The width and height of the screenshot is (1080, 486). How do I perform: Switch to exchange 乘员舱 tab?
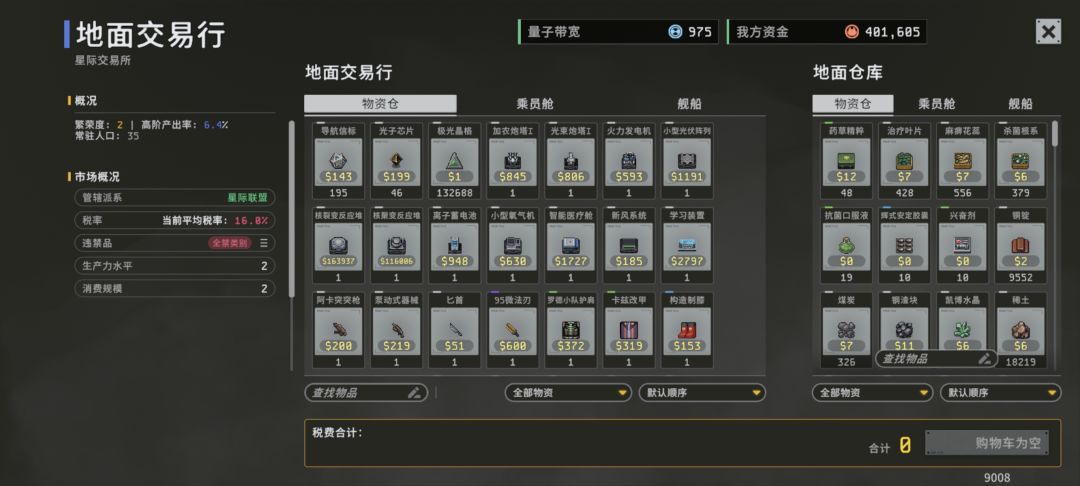(x=535, y=104)
